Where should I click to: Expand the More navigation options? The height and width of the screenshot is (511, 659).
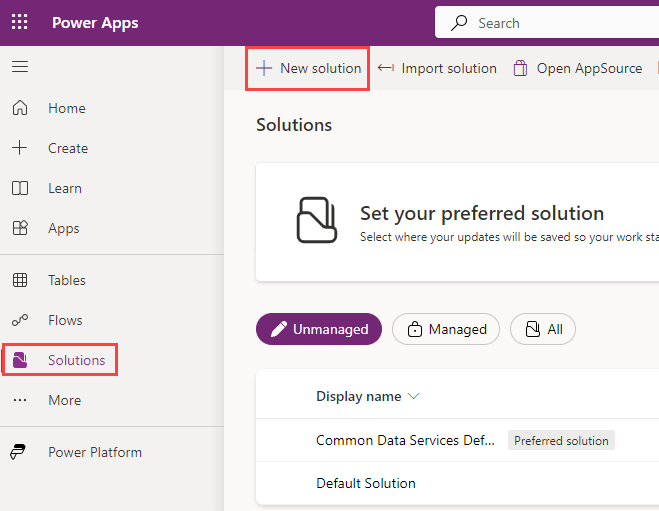tap(64, 400)
